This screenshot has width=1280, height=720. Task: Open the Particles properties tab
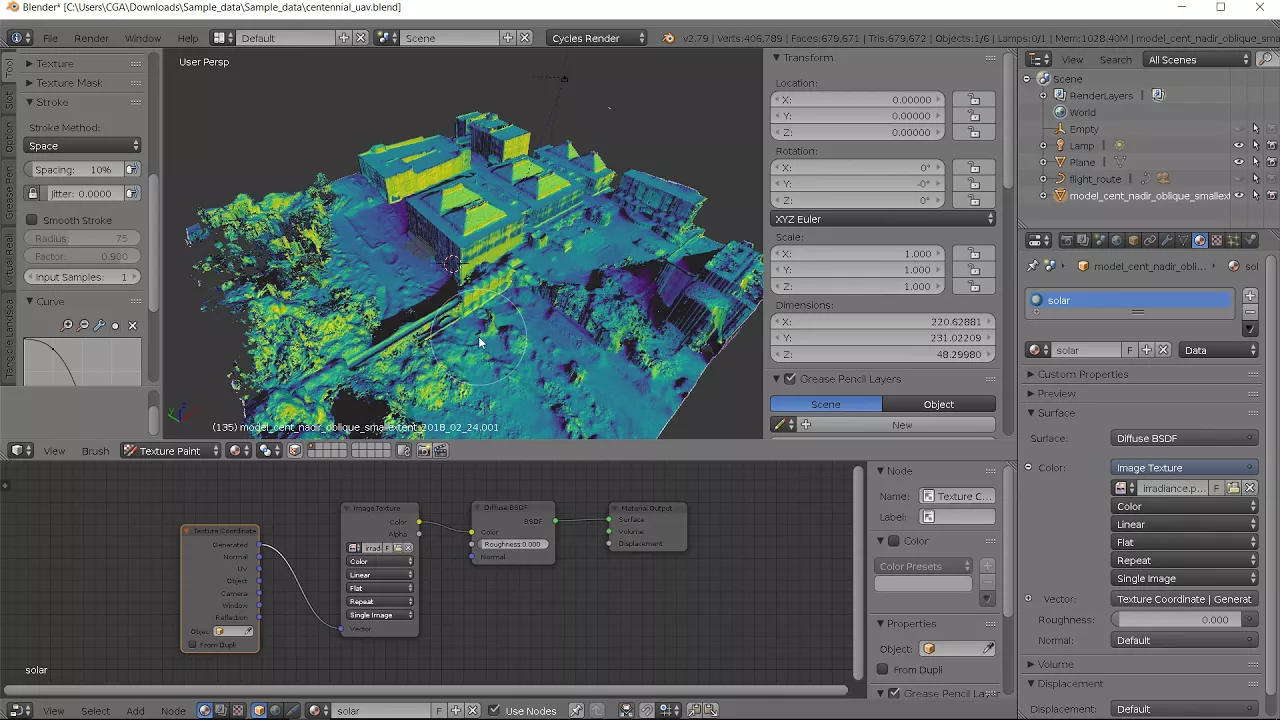1233,240
